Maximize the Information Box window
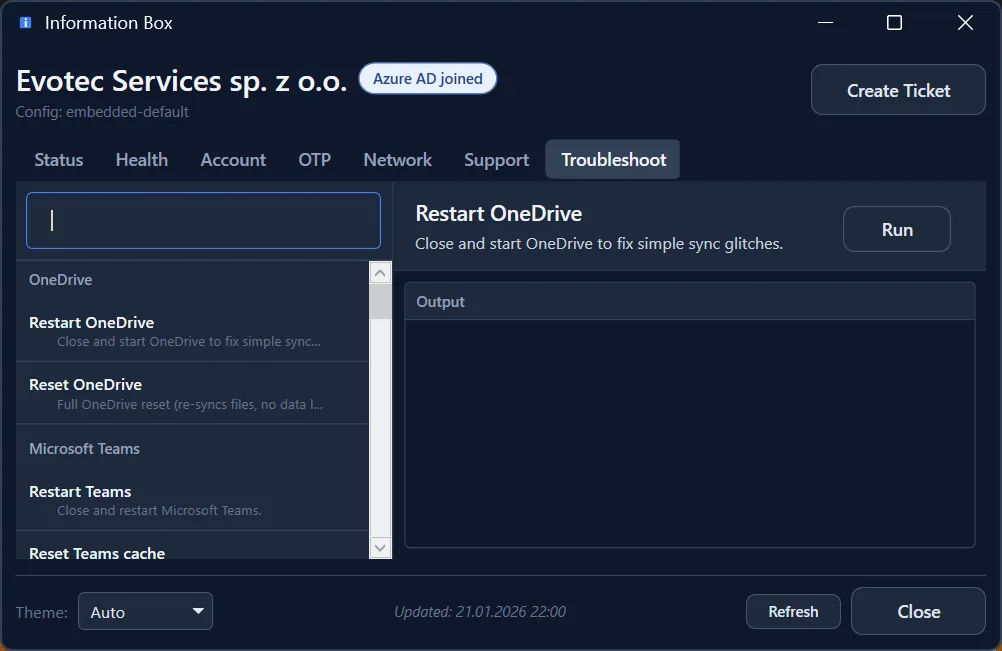This screenshot has width=1002, height=651. tap(895, 23)
